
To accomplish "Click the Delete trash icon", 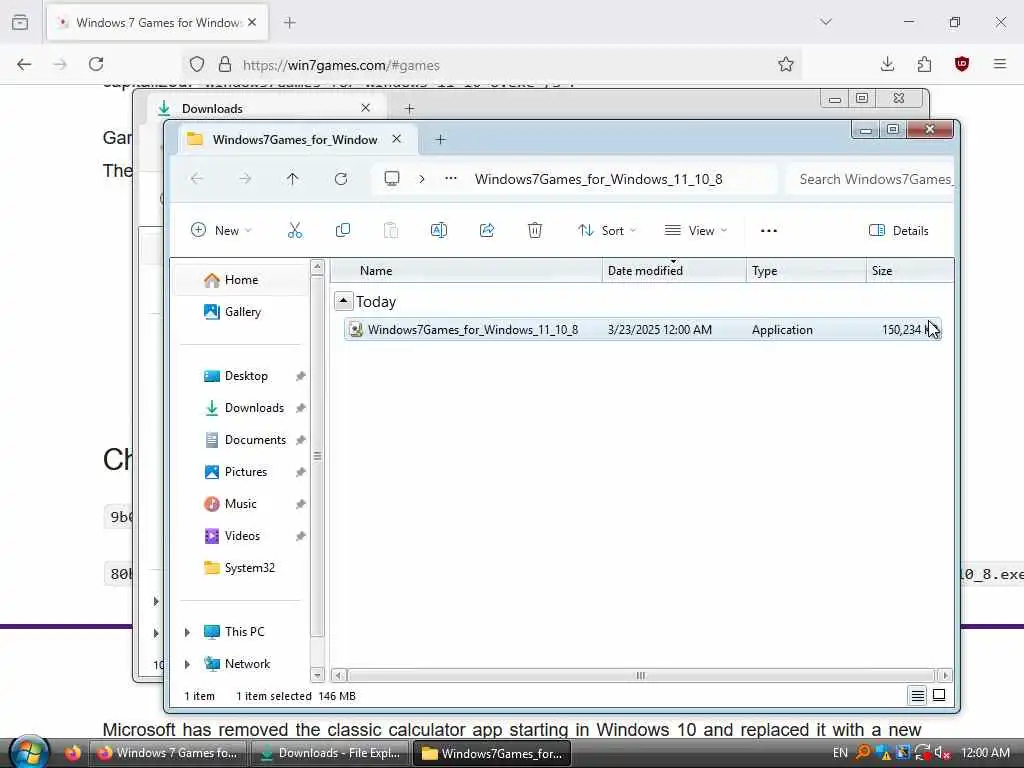I will pyautogui.click(x=535, y=231).
